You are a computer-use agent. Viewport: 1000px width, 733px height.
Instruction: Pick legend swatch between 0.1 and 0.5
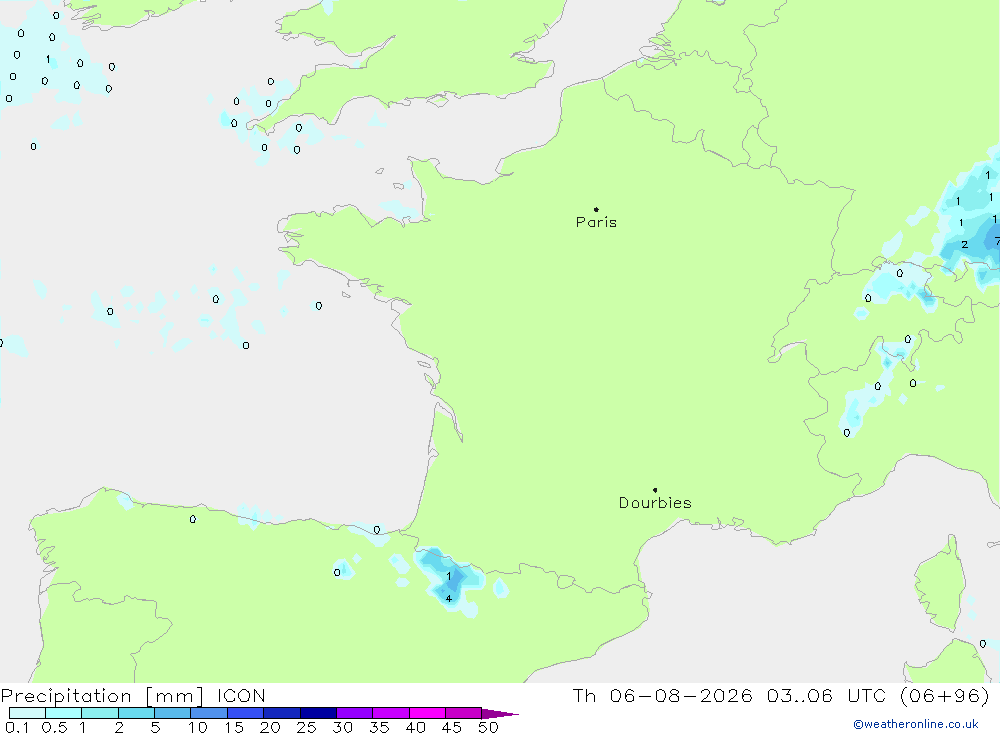pos(27,713)
